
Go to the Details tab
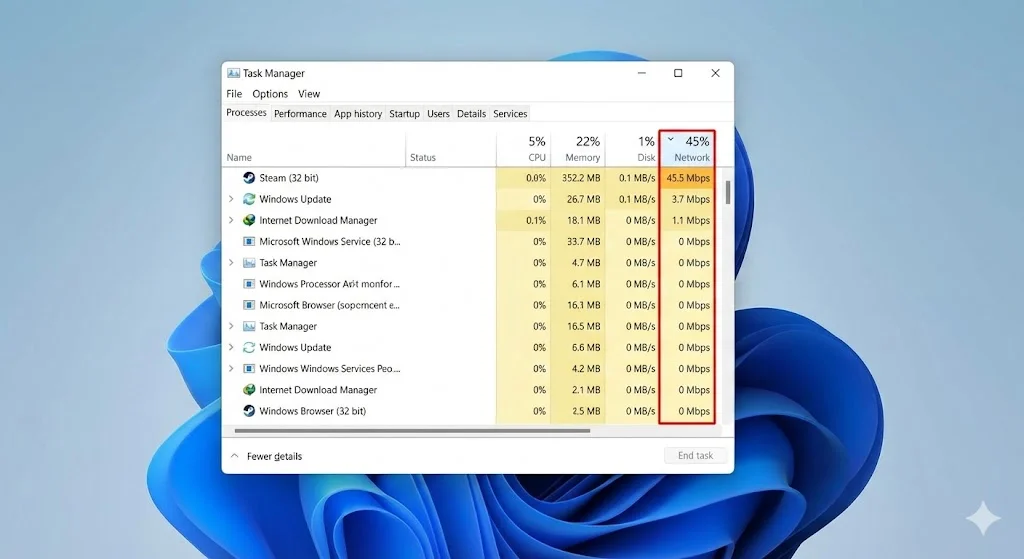(472, 114)
